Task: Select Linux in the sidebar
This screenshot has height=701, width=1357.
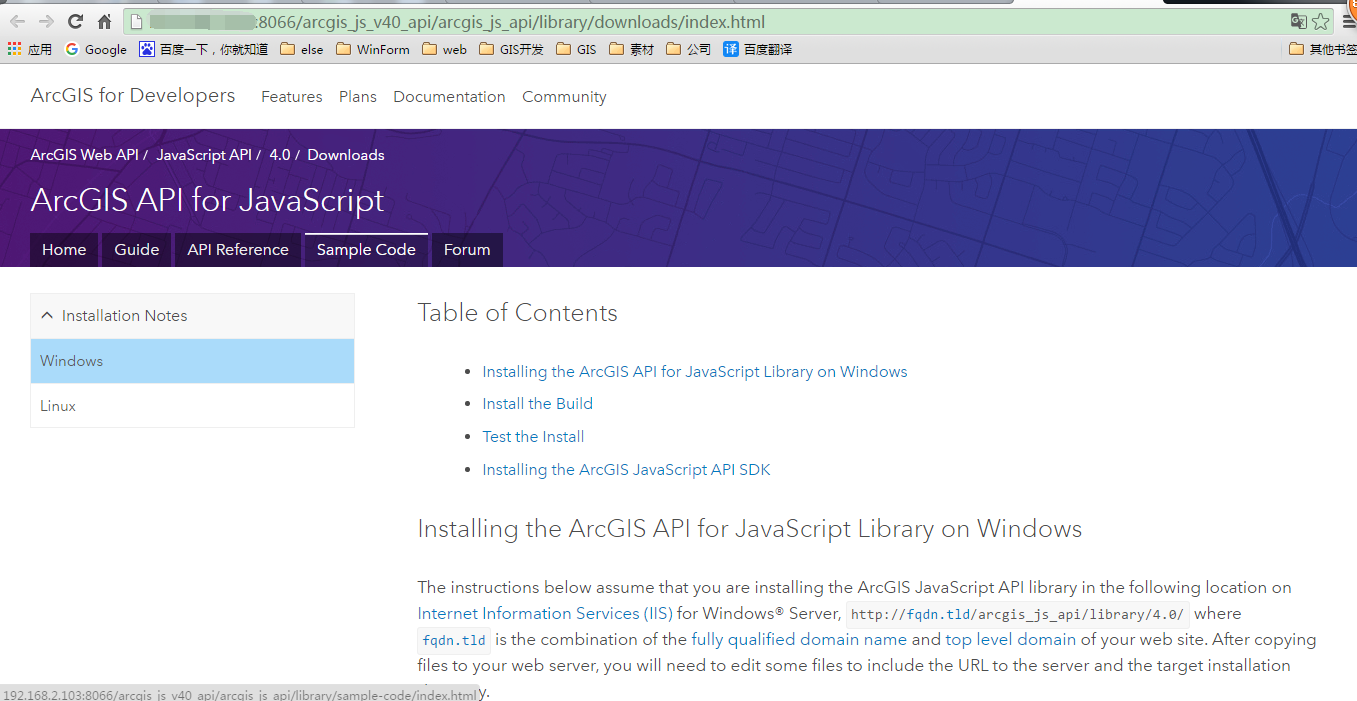Action: [x=192, y=406]
